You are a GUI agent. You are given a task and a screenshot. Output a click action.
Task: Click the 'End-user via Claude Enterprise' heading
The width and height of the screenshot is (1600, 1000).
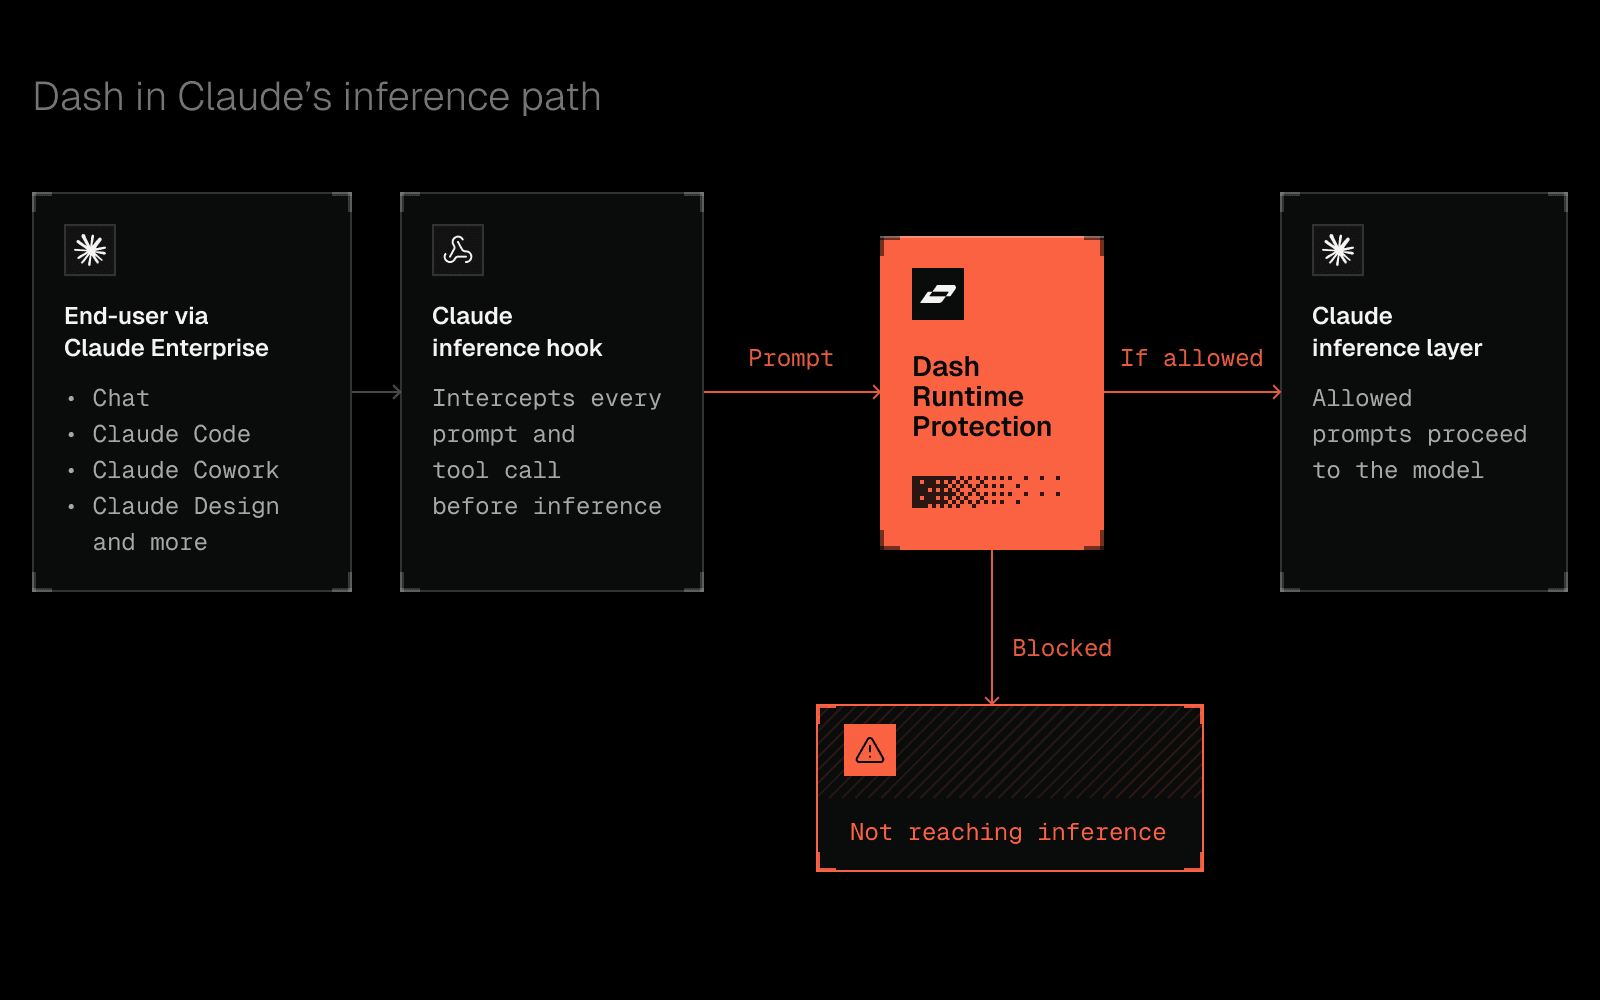click(166, 332)
